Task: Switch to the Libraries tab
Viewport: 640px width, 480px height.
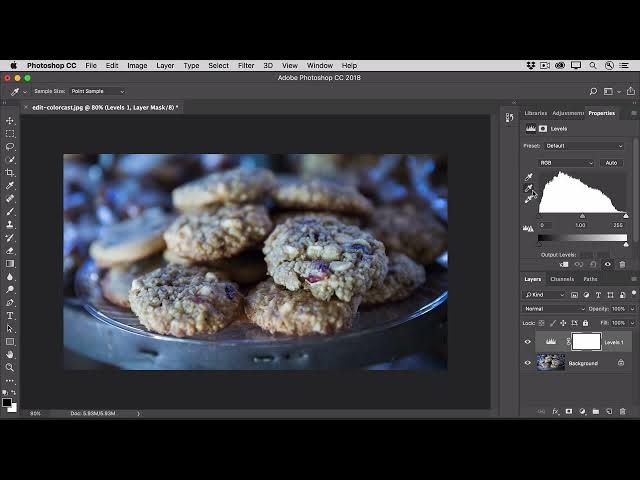Action: [536, 113]
